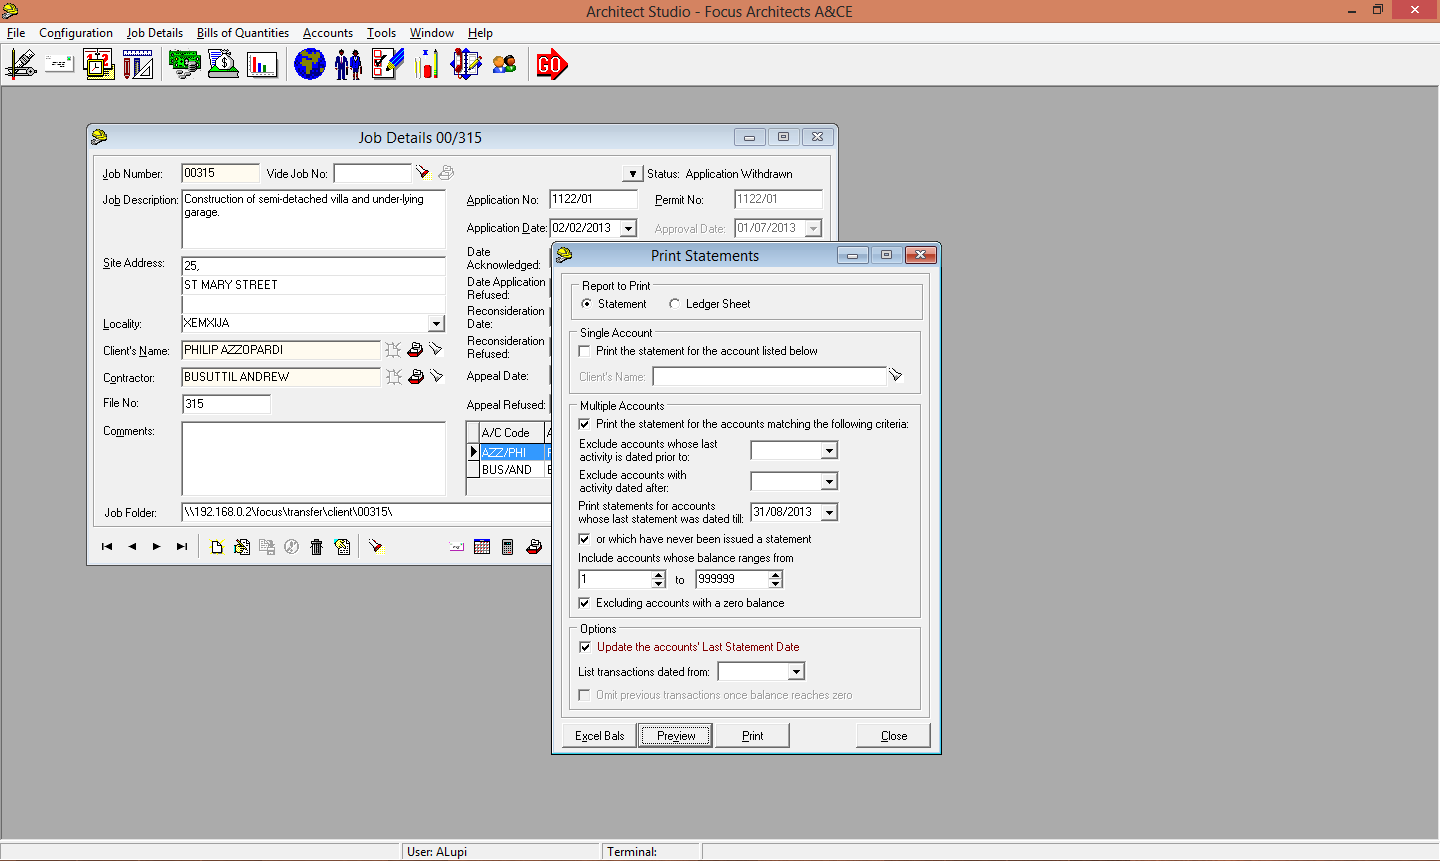Click the flashlight icon beside Contractor field

[x=436, y=376]
